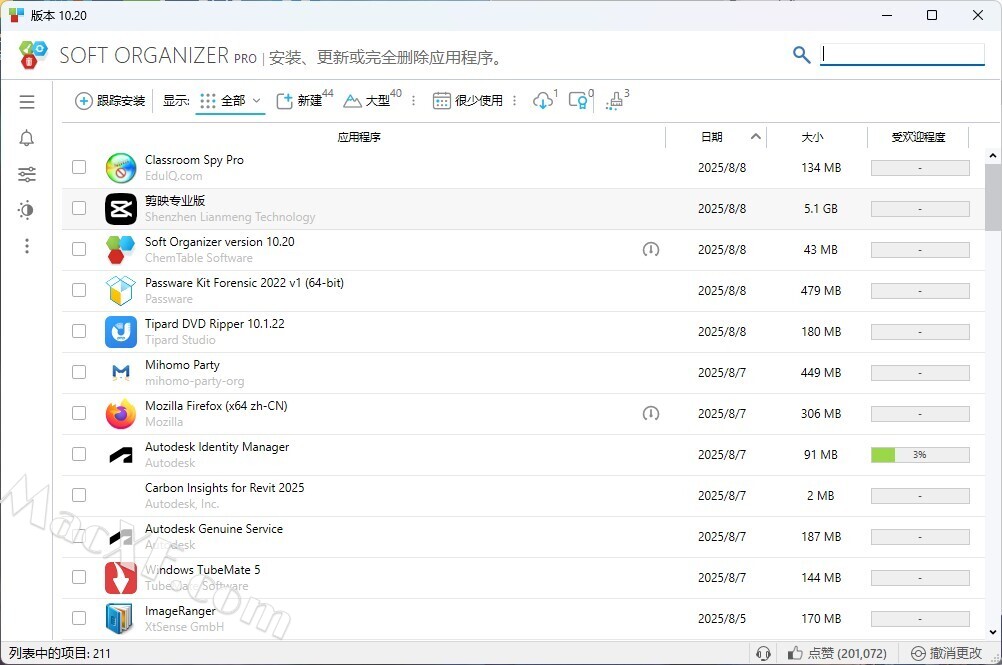This screenshot has width=1002, height=665.
Task: Click update indicator on Mozilla Firefox row
Action: point(651,414)
